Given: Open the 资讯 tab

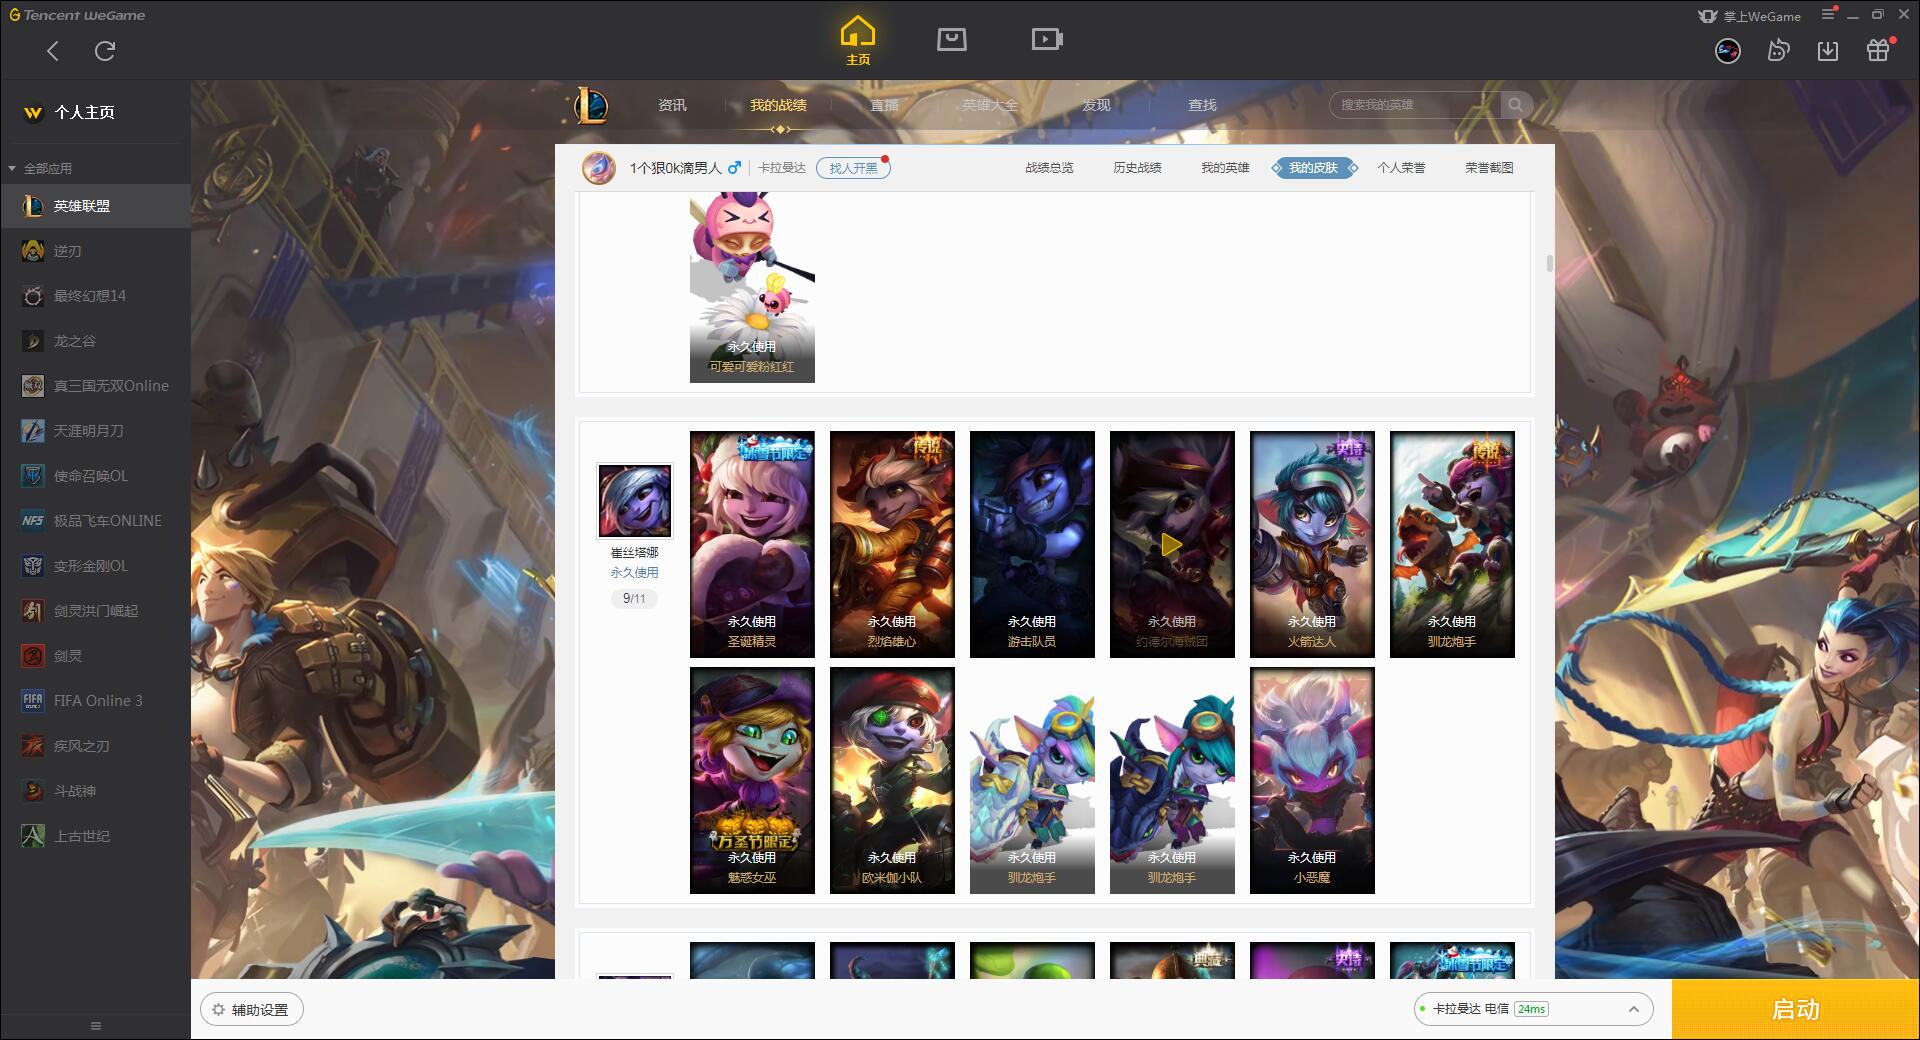Looking at the screenshot, I should 672,105.
